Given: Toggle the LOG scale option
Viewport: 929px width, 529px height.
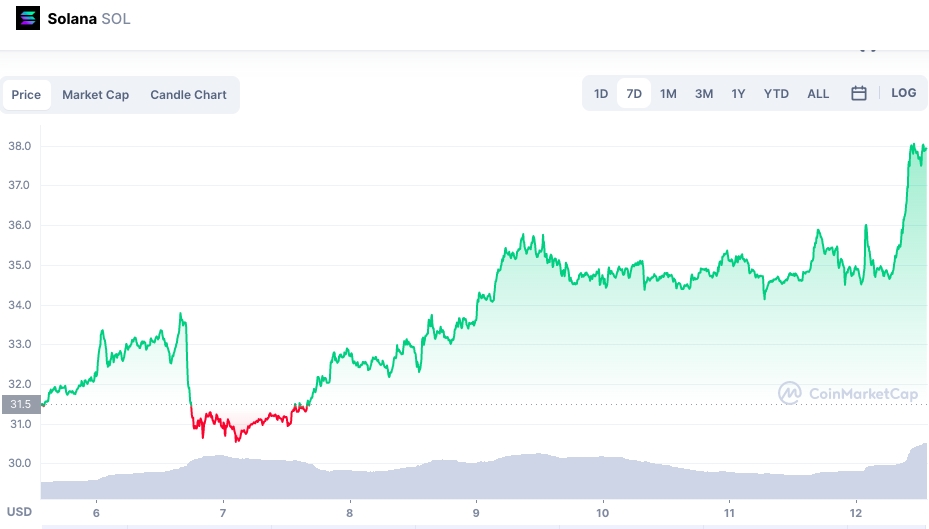Looking at the screenshot, I should tap(904, 93).
